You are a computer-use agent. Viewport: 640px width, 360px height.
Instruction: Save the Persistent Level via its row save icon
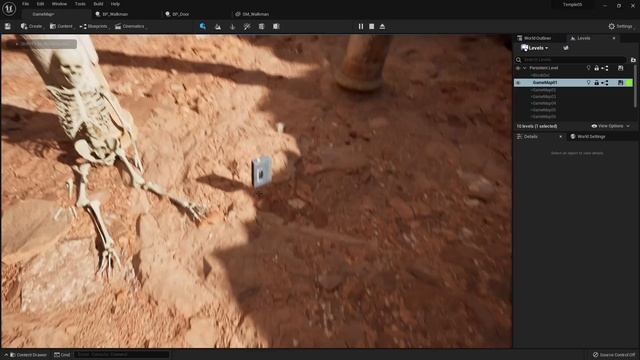click(x=620, y=68)
